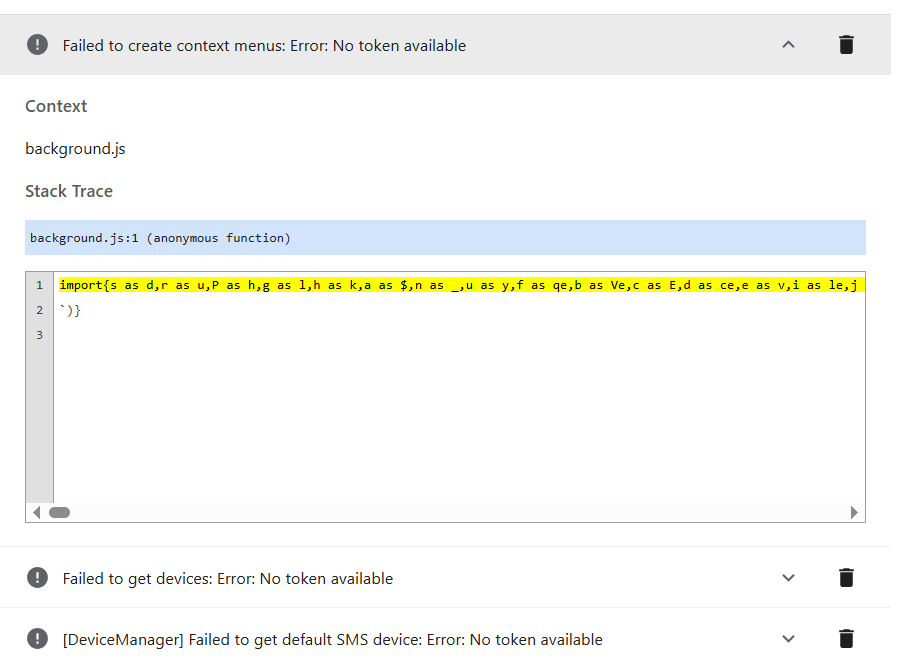Expand the 'Failed to get devices' error
Screen dimensions: 900x661
[x=789, y=578]
